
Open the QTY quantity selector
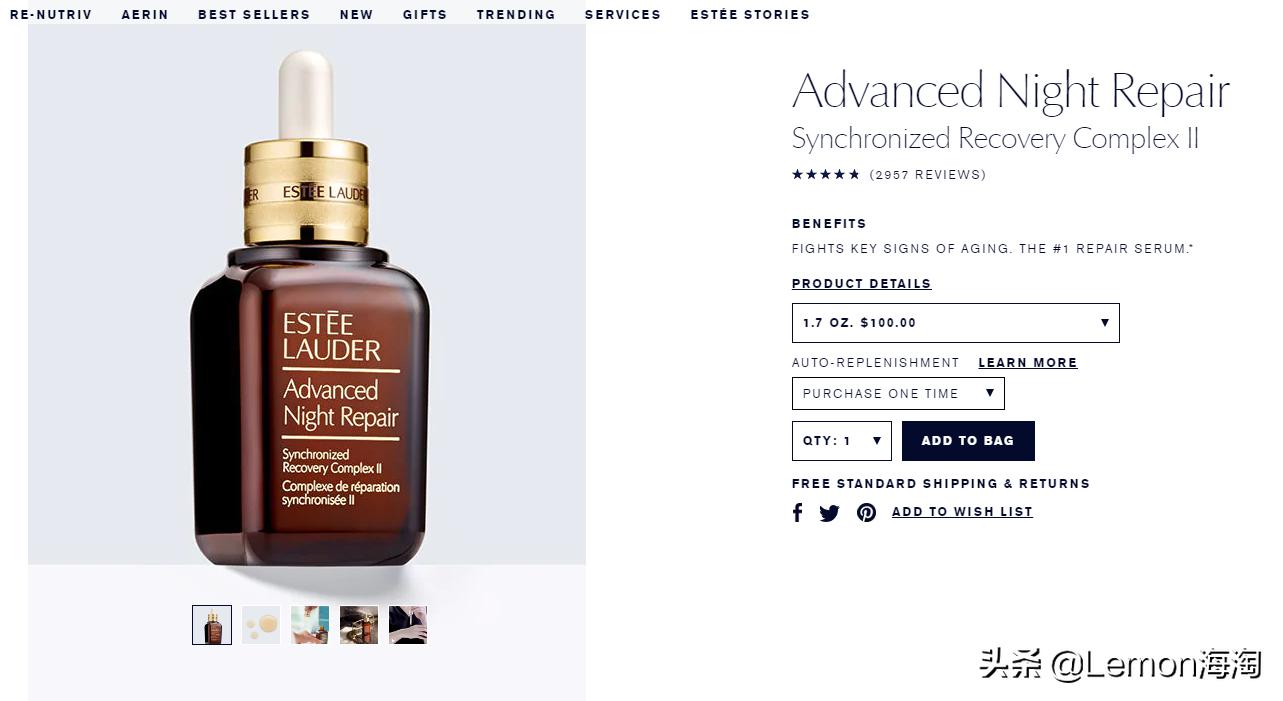[841, 441]
